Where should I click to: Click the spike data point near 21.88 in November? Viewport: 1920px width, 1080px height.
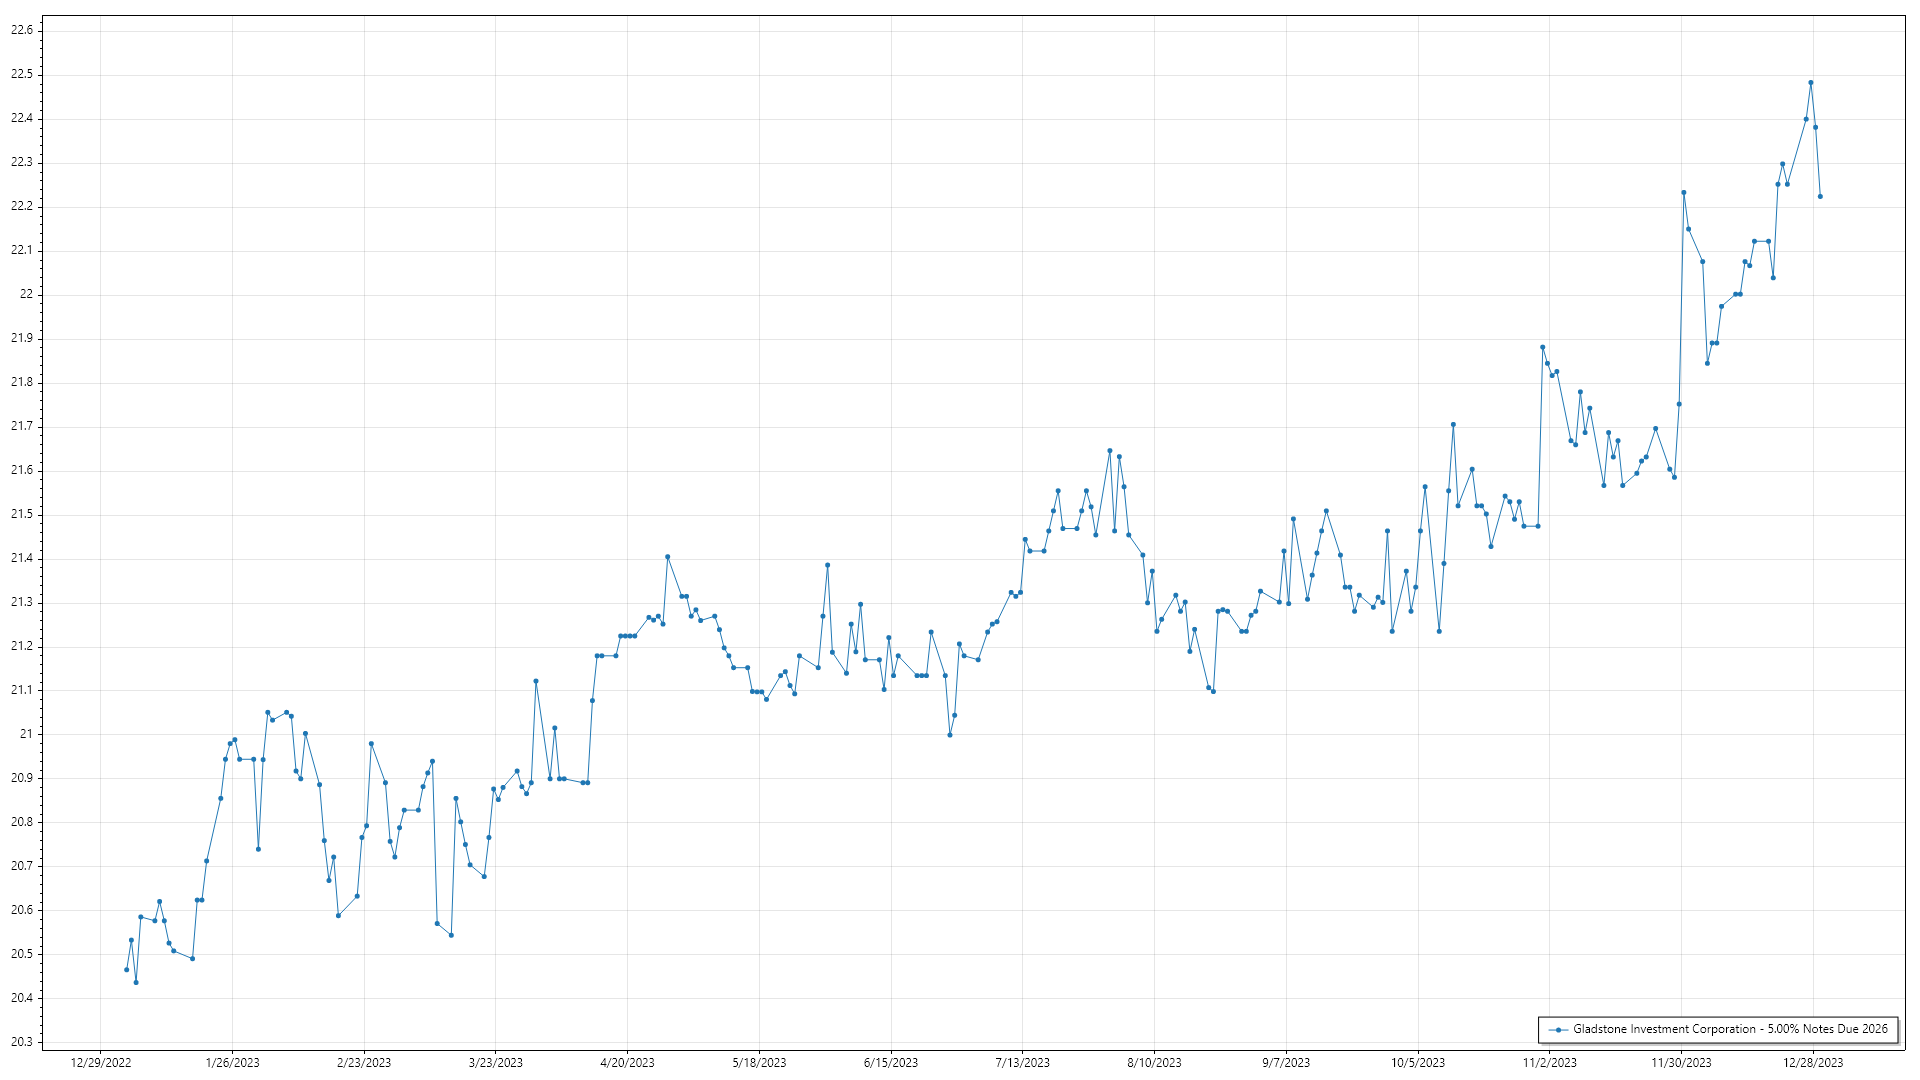[x=1542, y=347]
